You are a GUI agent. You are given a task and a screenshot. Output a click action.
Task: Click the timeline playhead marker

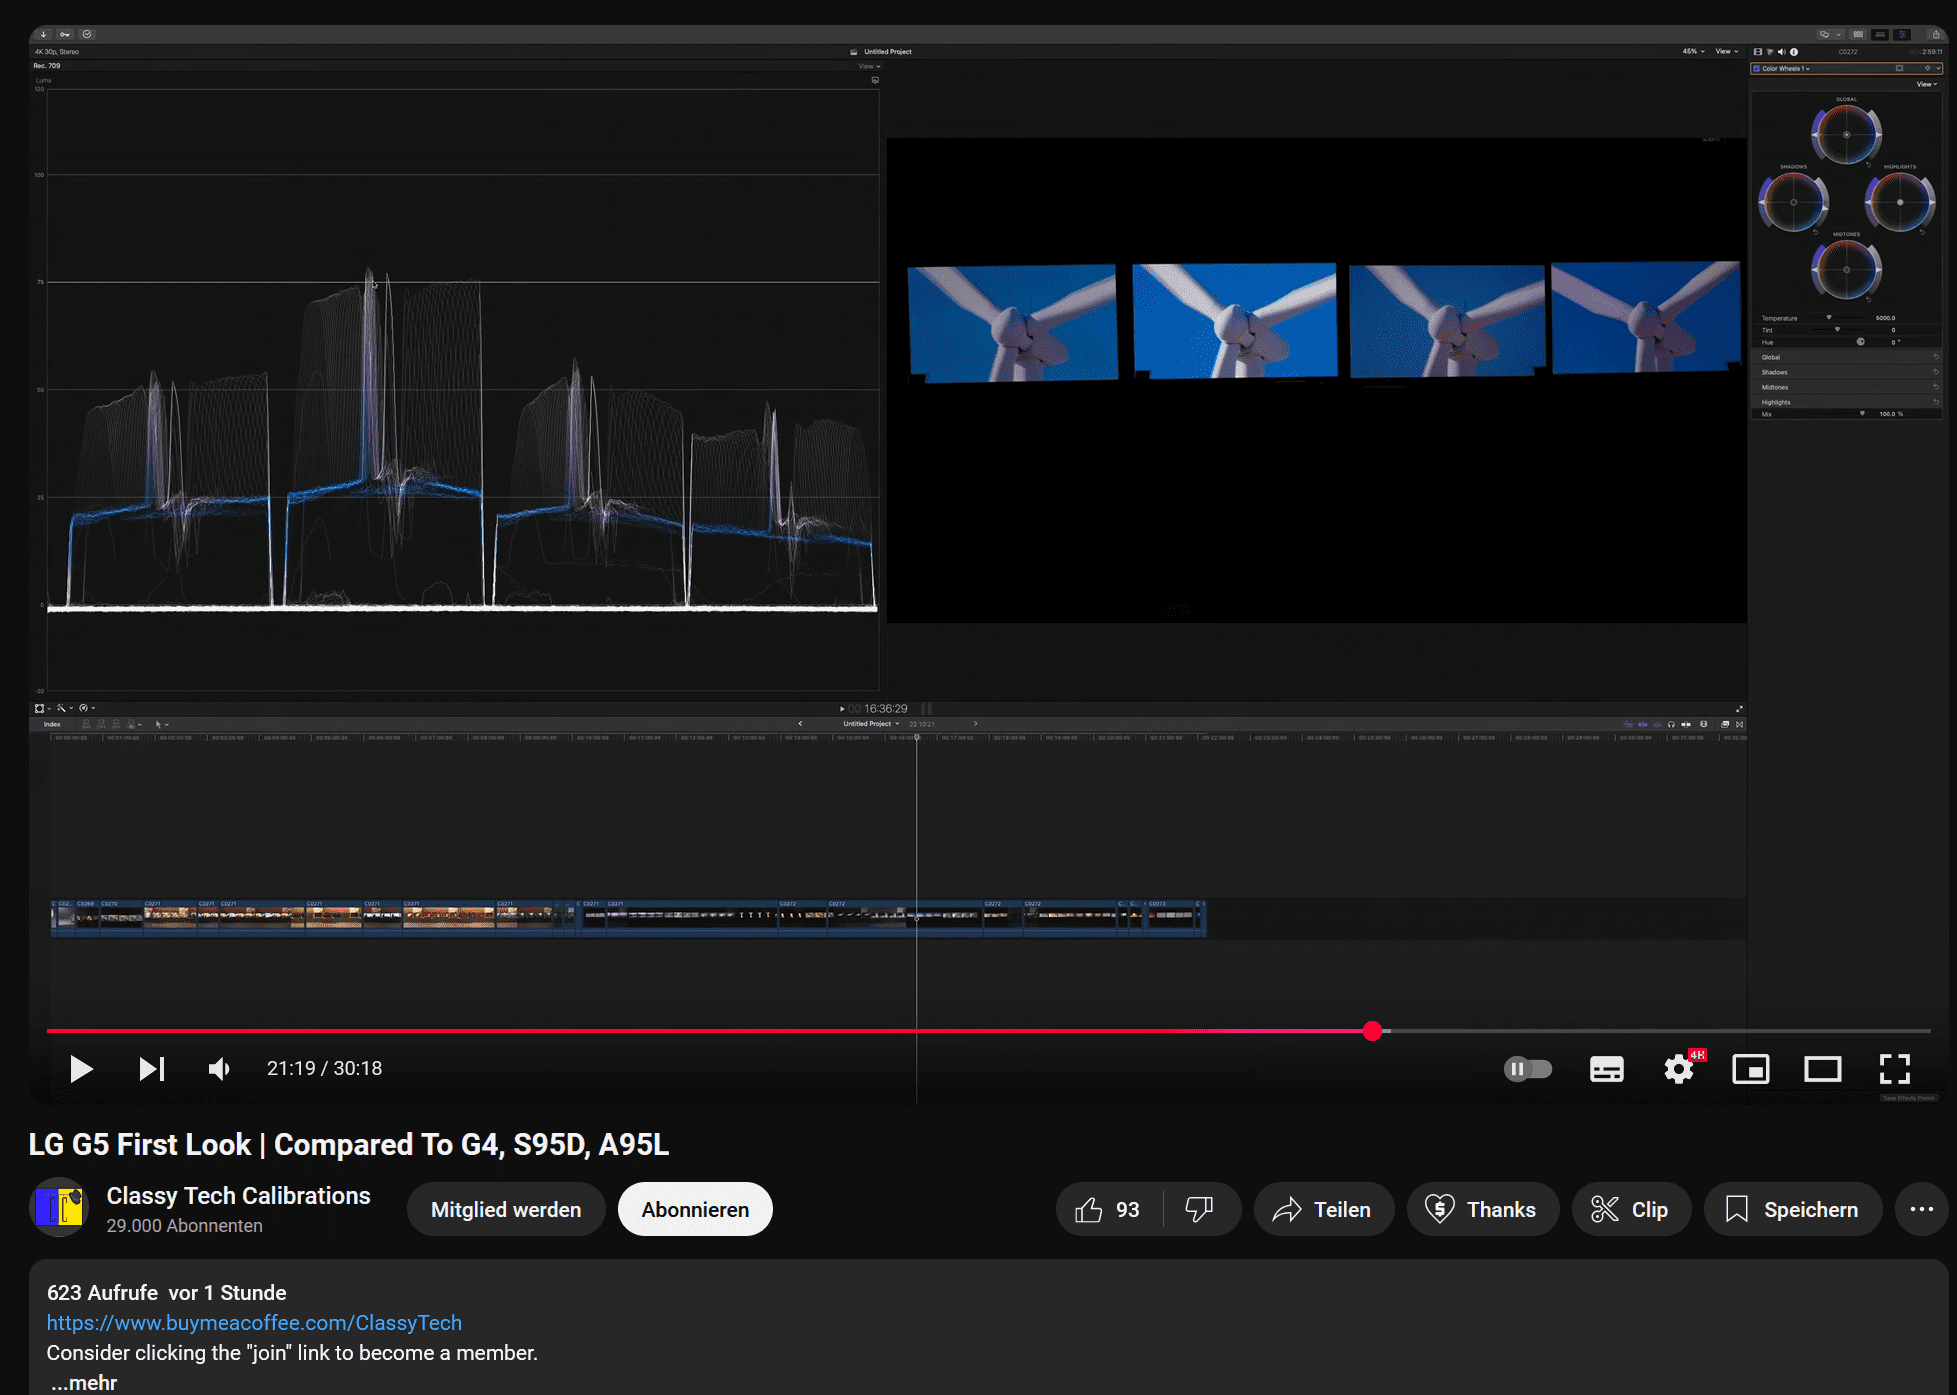pos(916,737)
